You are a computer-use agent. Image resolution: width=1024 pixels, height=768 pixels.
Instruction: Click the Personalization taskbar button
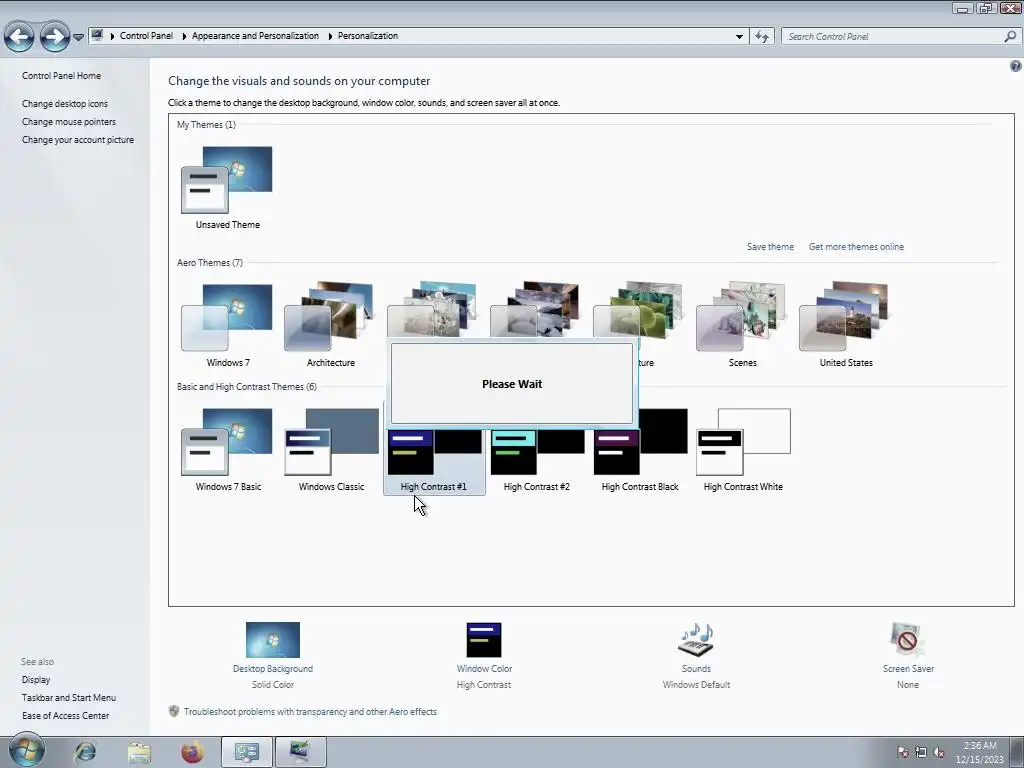(300, 752)
